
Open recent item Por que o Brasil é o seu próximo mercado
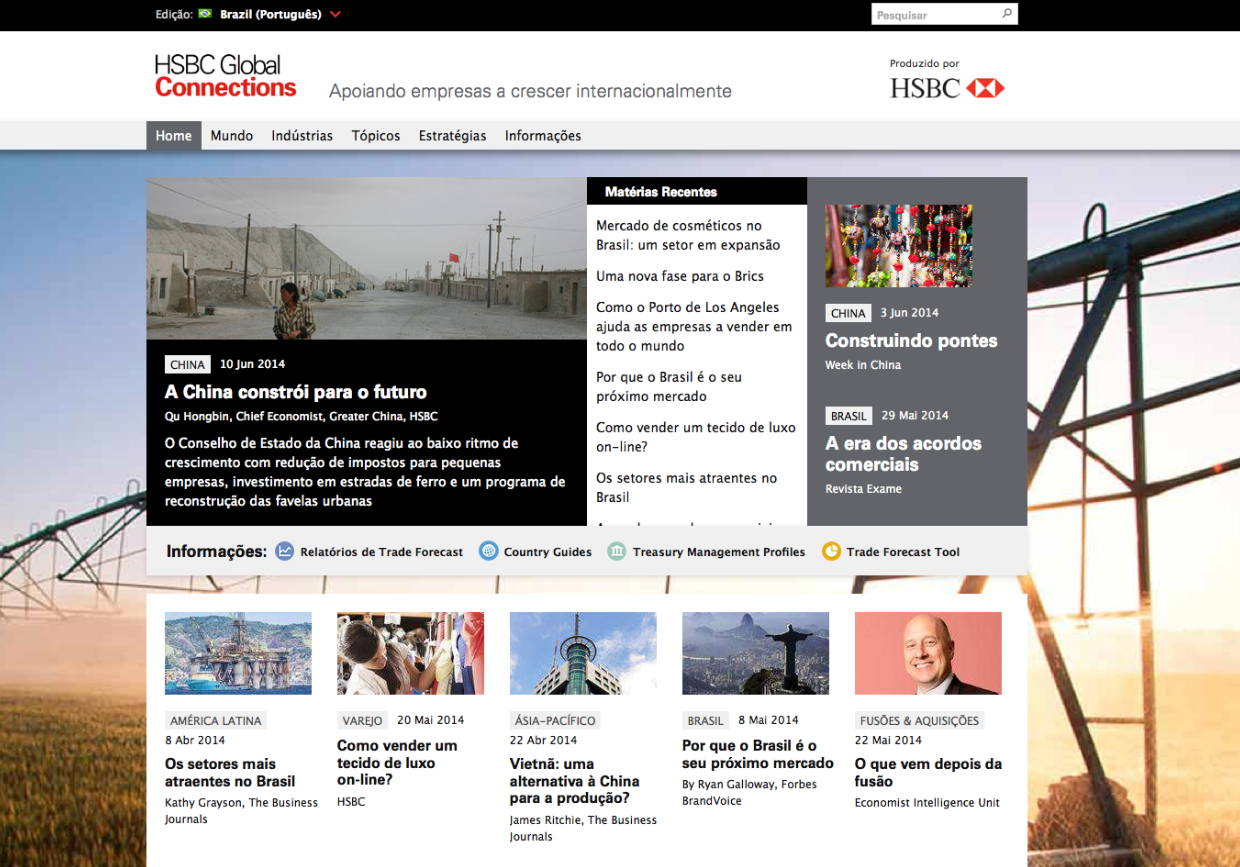(669, 387)
